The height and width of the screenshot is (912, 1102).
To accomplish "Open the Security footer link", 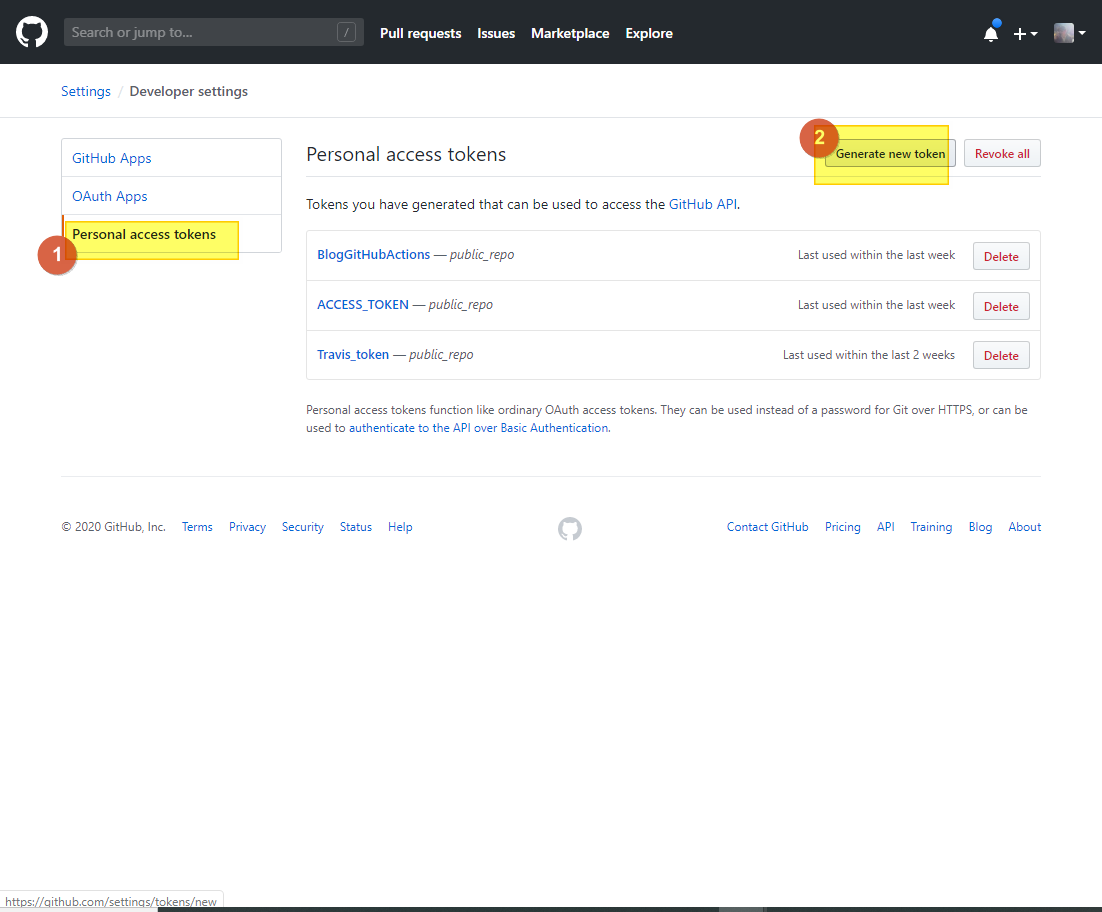I will 303,527.
